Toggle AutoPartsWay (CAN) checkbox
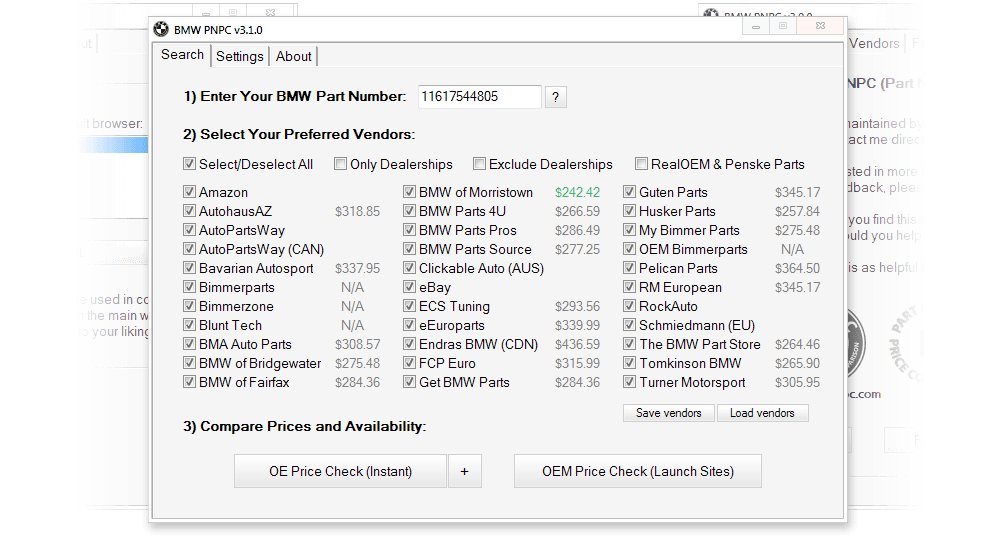Screen dimensions: 1000x545 pos(189,249)
